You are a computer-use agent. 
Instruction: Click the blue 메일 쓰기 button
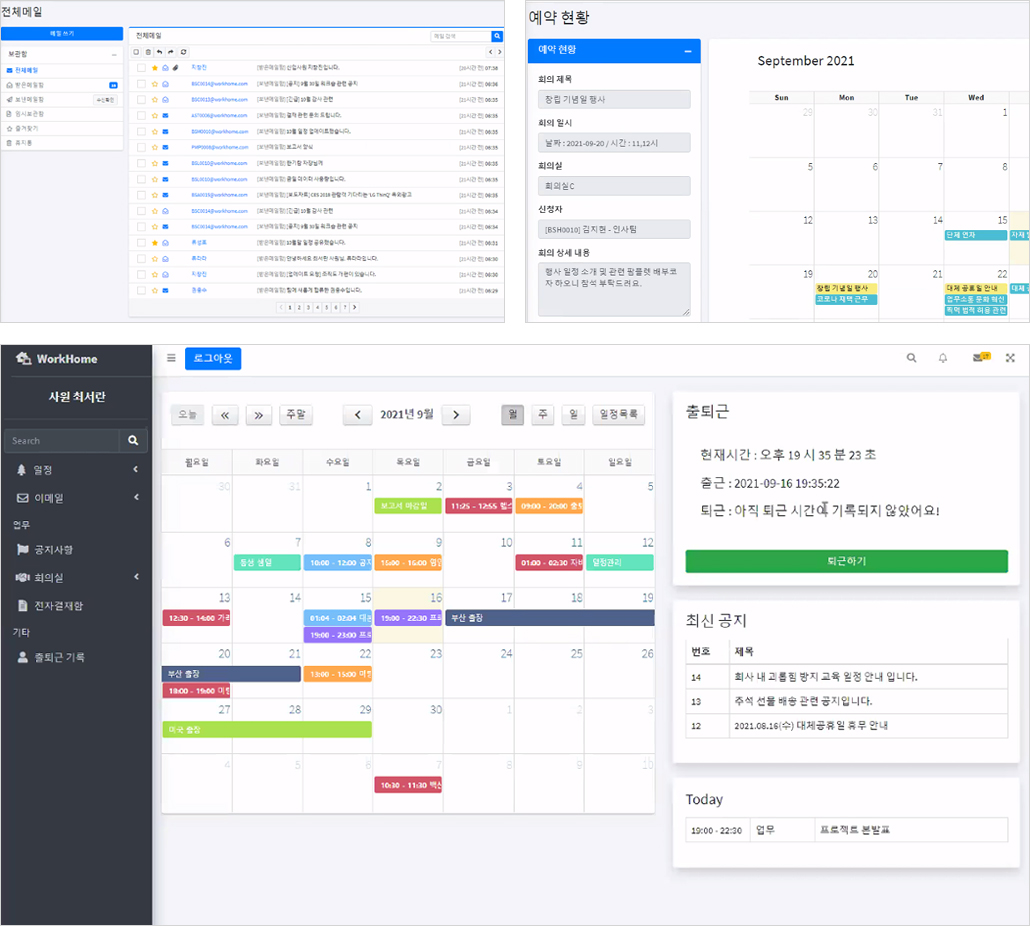62,33
